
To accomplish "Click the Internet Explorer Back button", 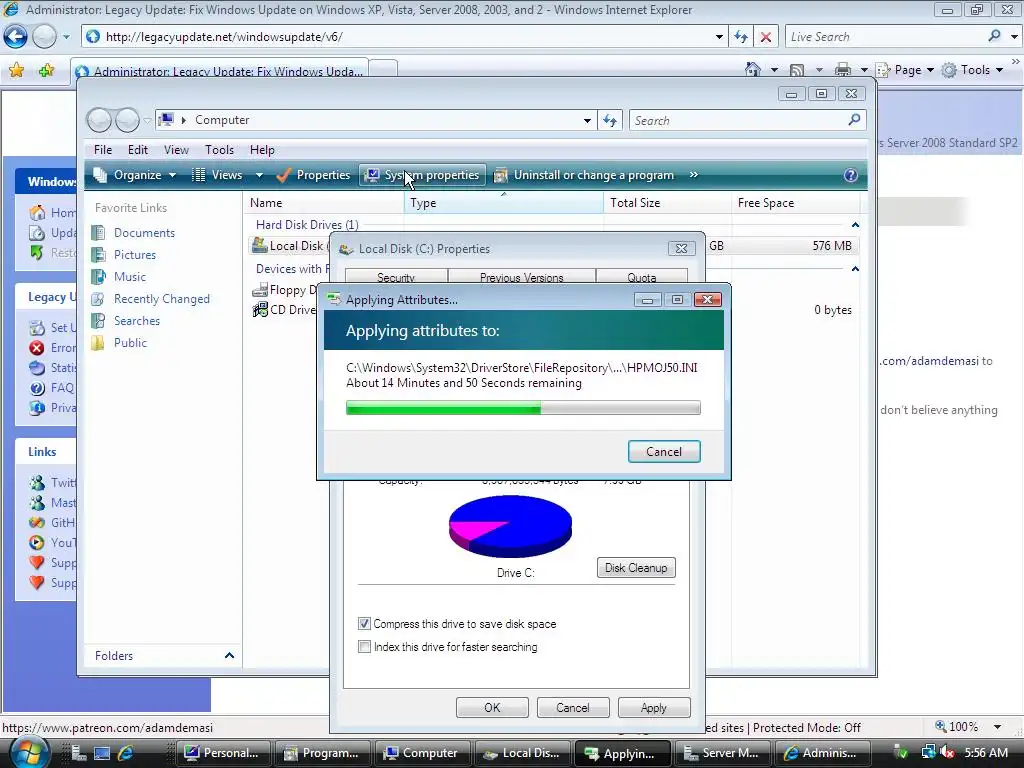I will pyautogui.click(x=16, y=37).
